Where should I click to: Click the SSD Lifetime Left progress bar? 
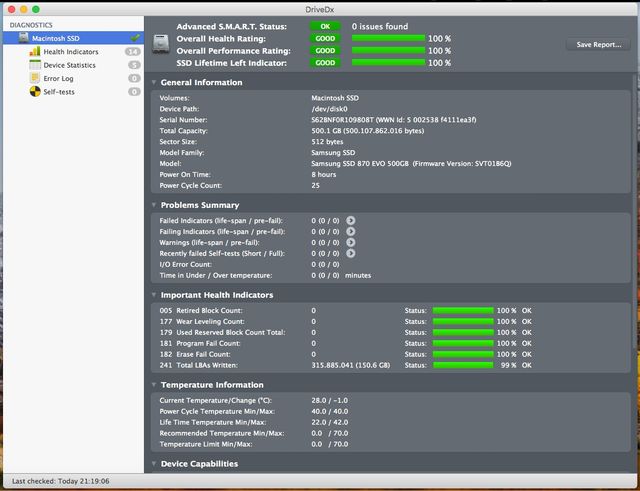pos(388,62)
